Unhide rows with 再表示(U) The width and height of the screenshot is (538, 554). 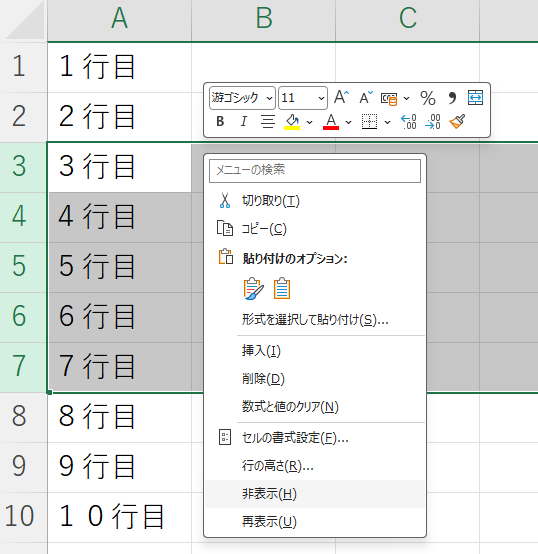pos(315,522)
